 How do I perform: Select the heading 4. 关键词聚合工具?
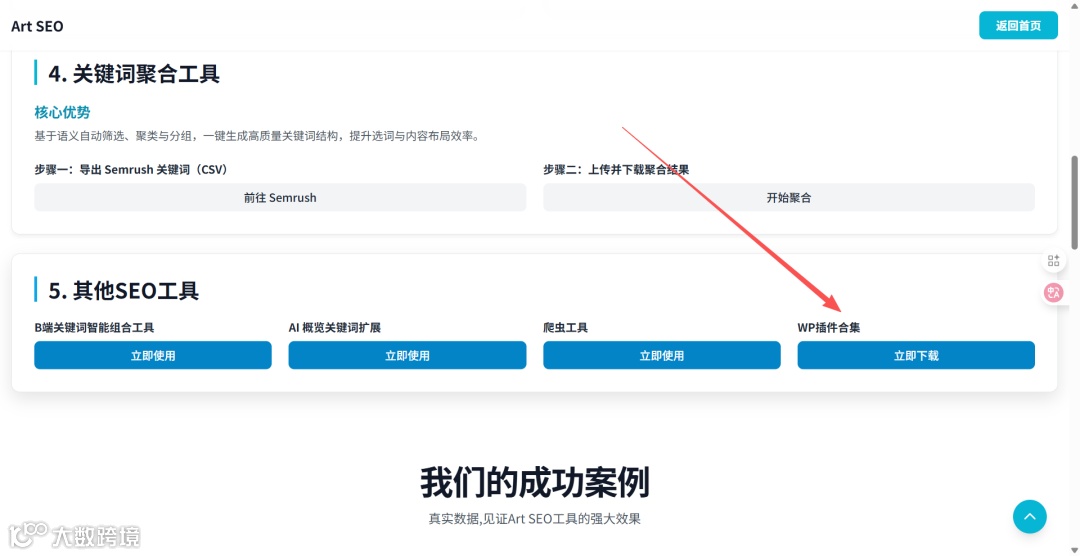click(134, 73)
